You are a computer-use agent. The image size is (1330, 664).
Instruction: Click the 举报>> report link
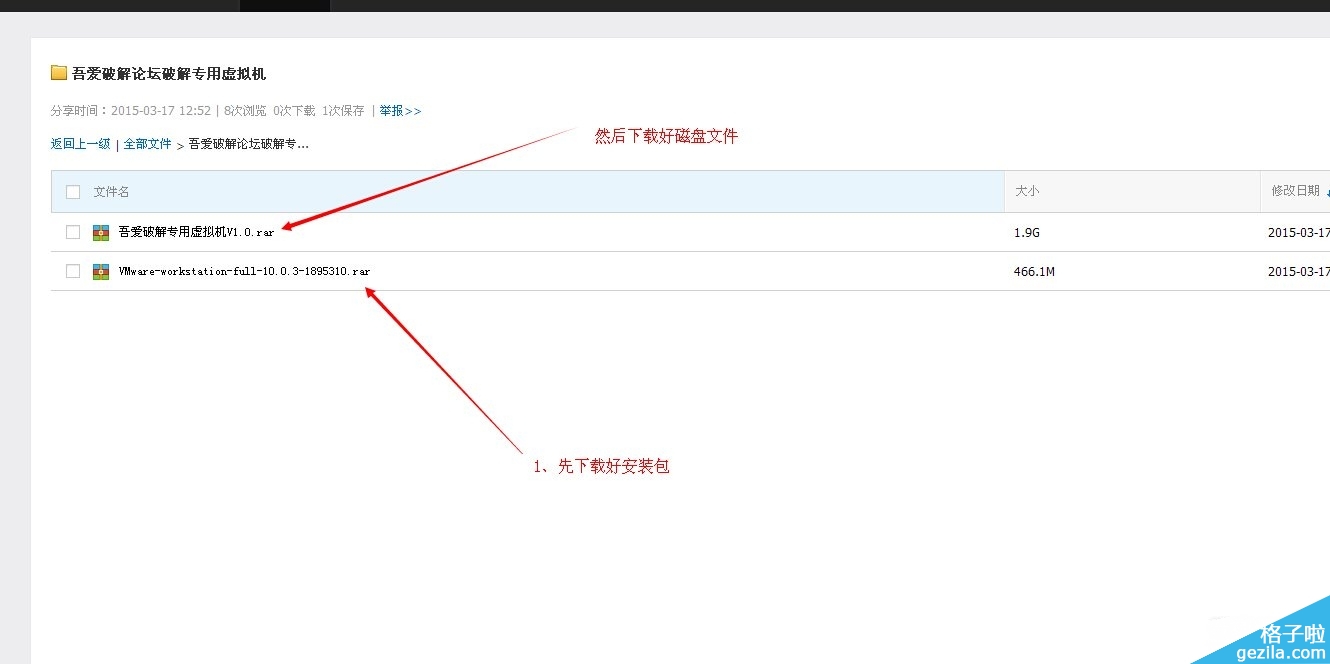[400, 111]
